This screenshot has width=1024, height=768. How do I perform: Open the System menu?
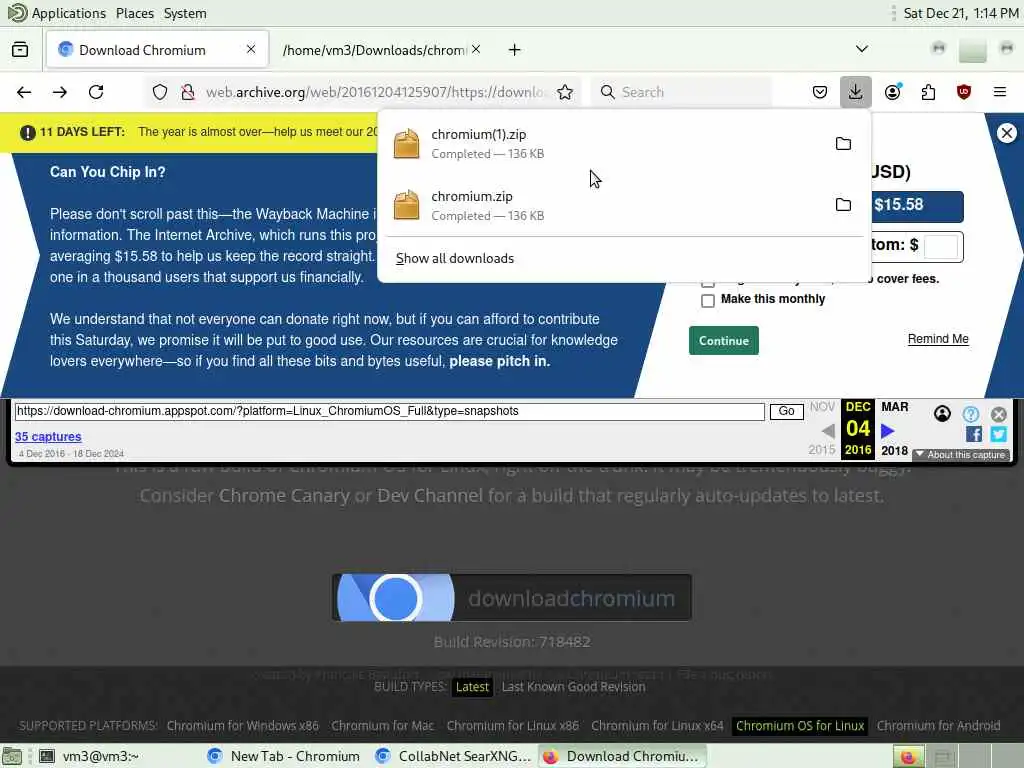185,13
